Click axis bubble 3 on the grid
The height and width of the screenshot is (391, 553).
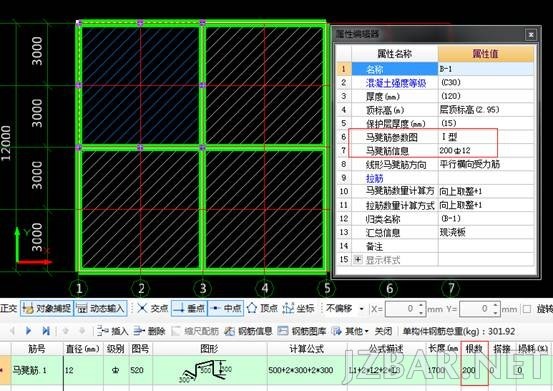click(x=202, y=288)
